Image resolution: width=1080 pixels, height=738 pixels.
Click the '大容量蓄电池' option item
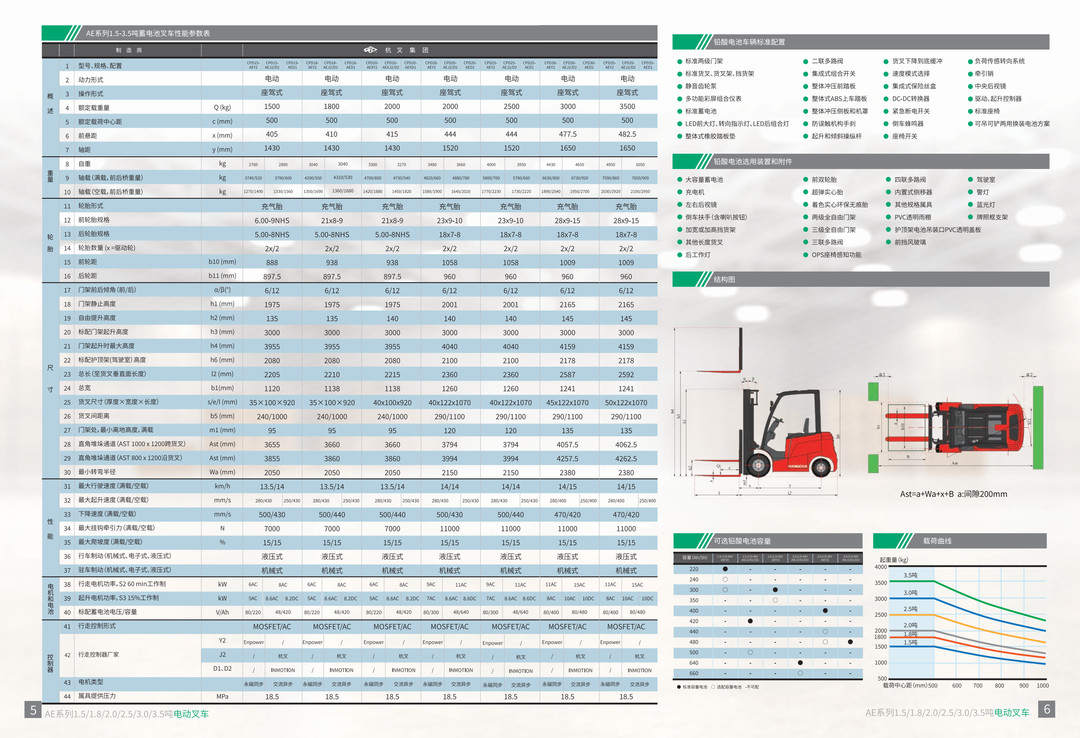coord(704,180)
